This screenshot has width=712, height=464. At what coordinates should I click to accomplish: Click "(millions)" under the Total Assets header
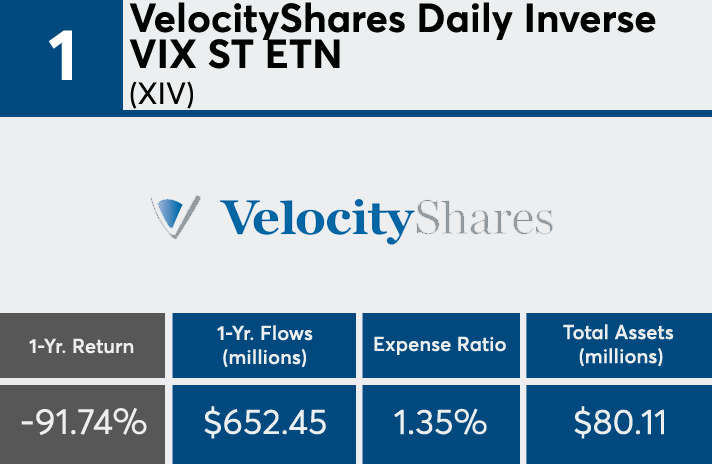618,356
